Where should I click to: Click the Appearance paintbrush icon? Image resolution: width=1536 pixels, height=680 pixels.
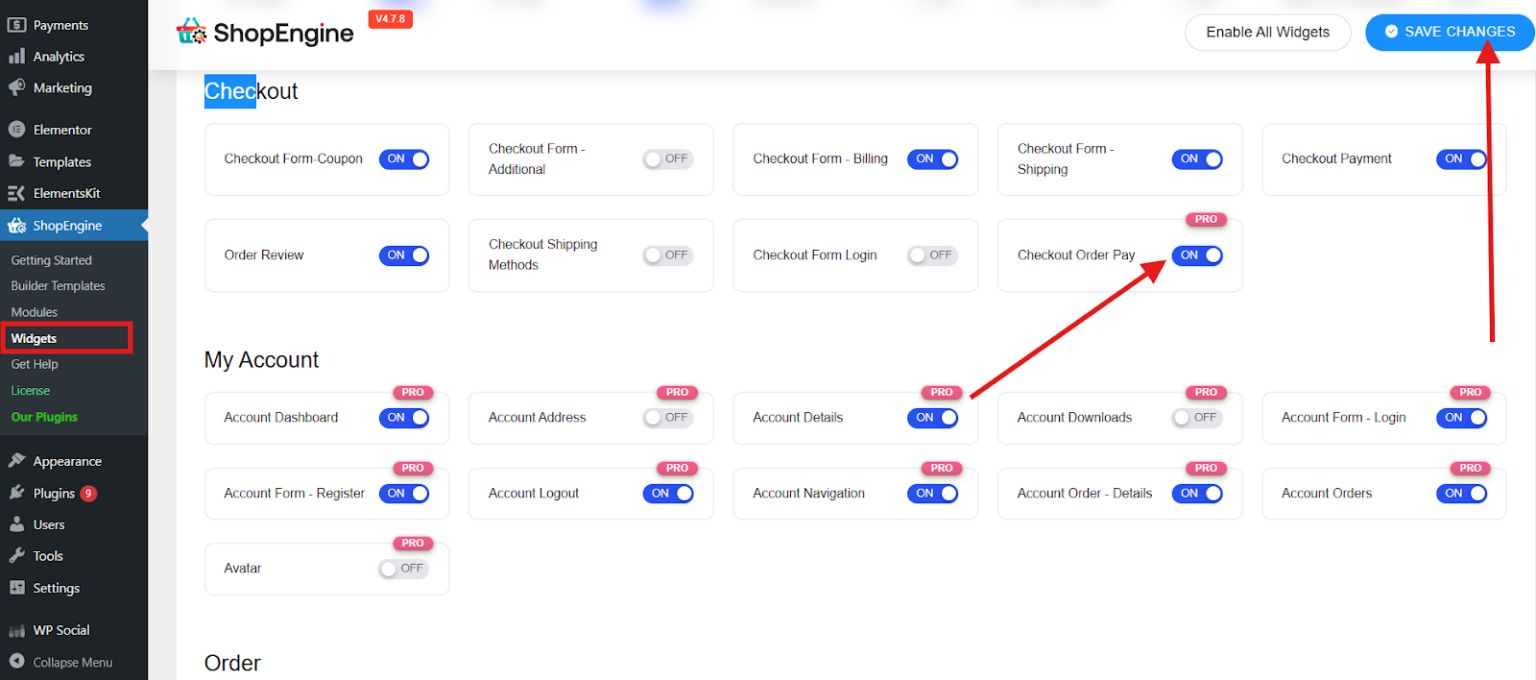coord(17,462)
